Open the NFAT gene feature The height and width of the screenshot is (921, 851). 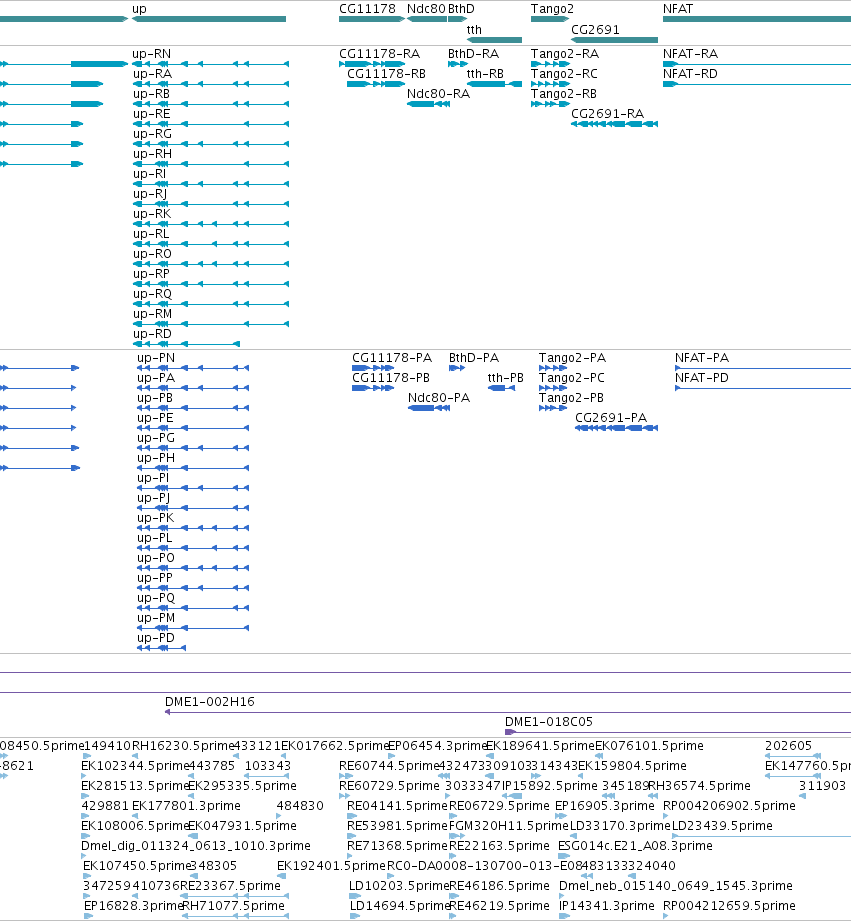click(757, 19)
